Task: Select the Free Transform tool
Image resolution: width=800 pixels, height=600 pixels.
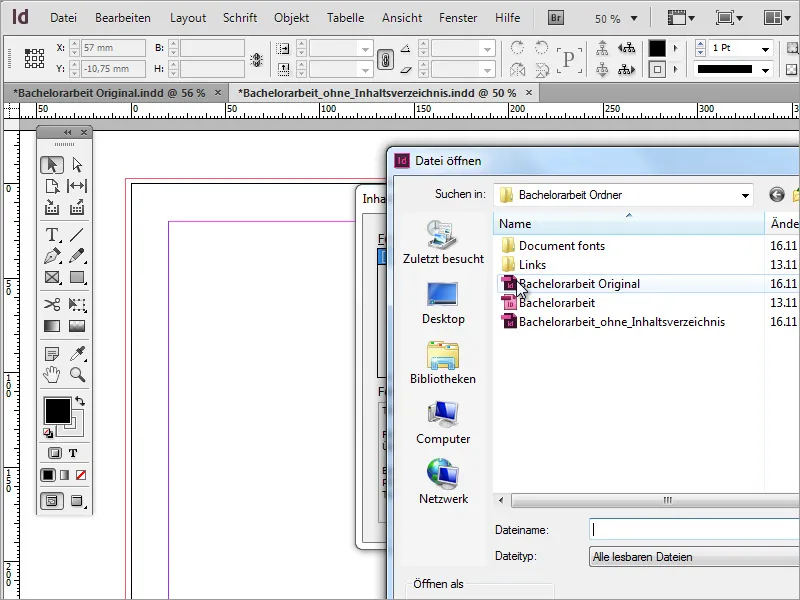Action: click(x=77, y=305)
